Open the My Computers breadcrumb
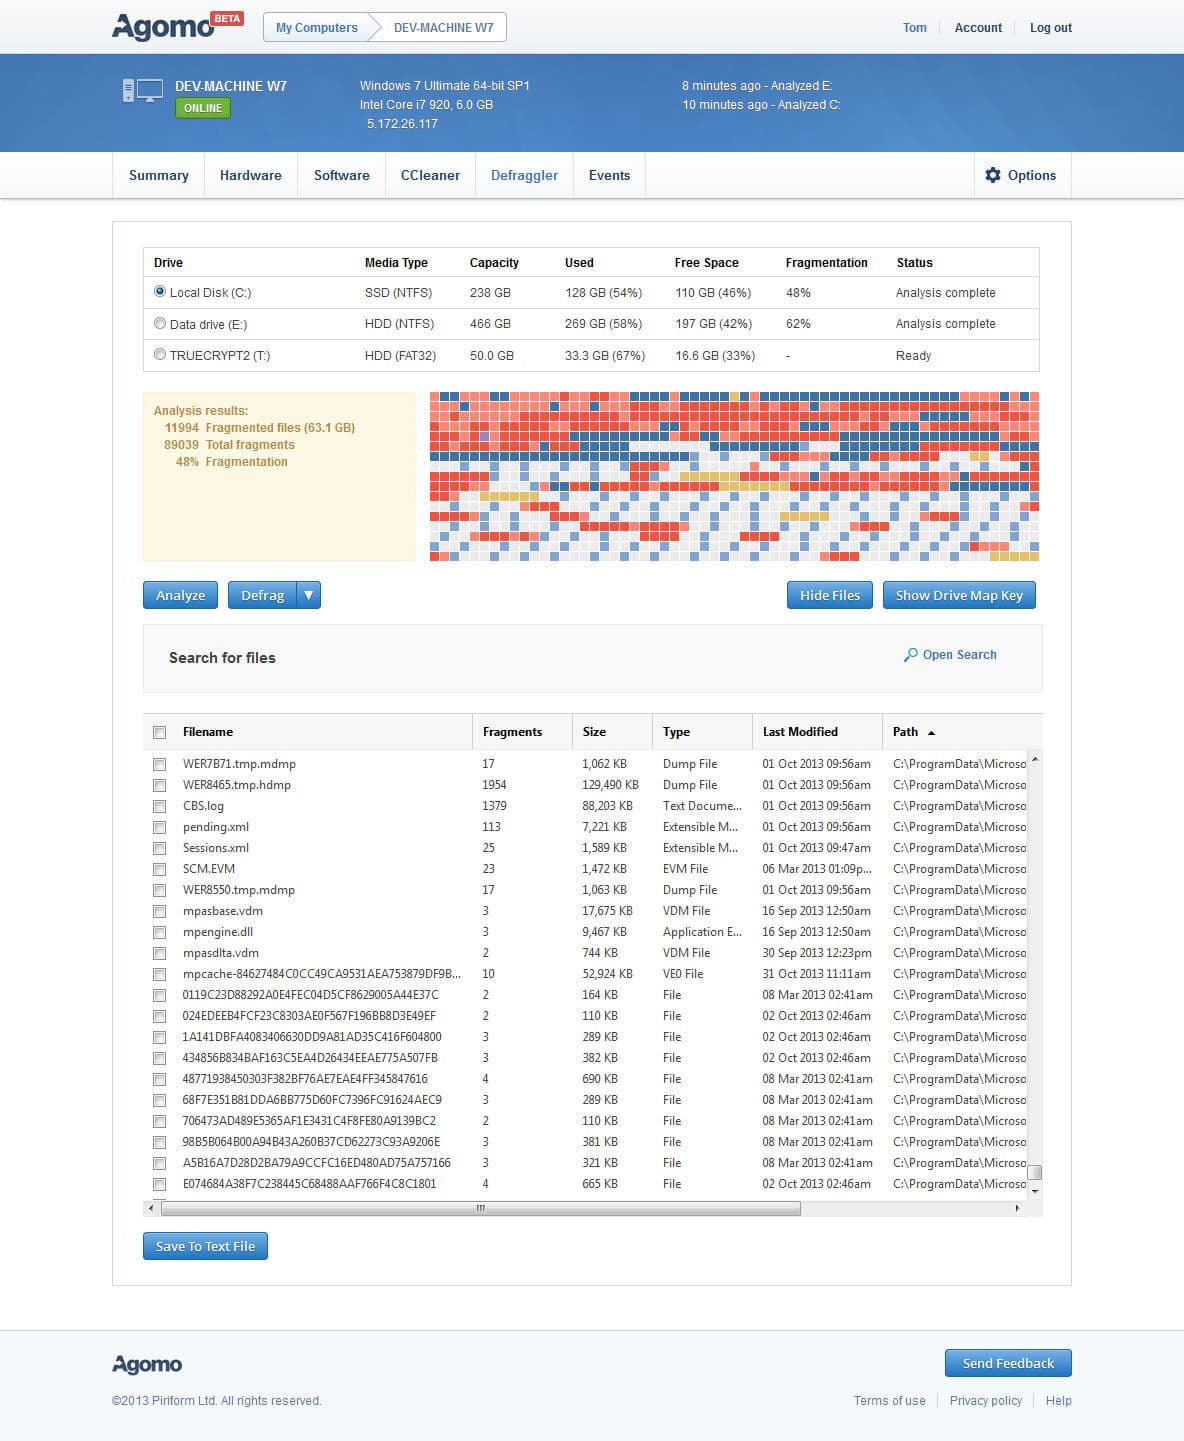 click(316, 28)
